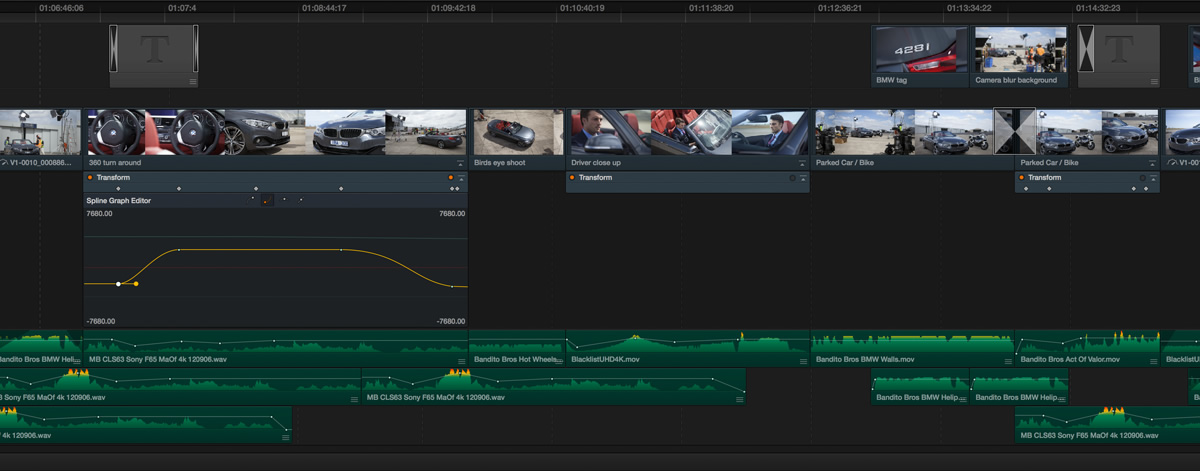
Task: Open menu icon on top-row MB CLS63 audio clip
Action: pyautogui.click(x=459, y=359)
